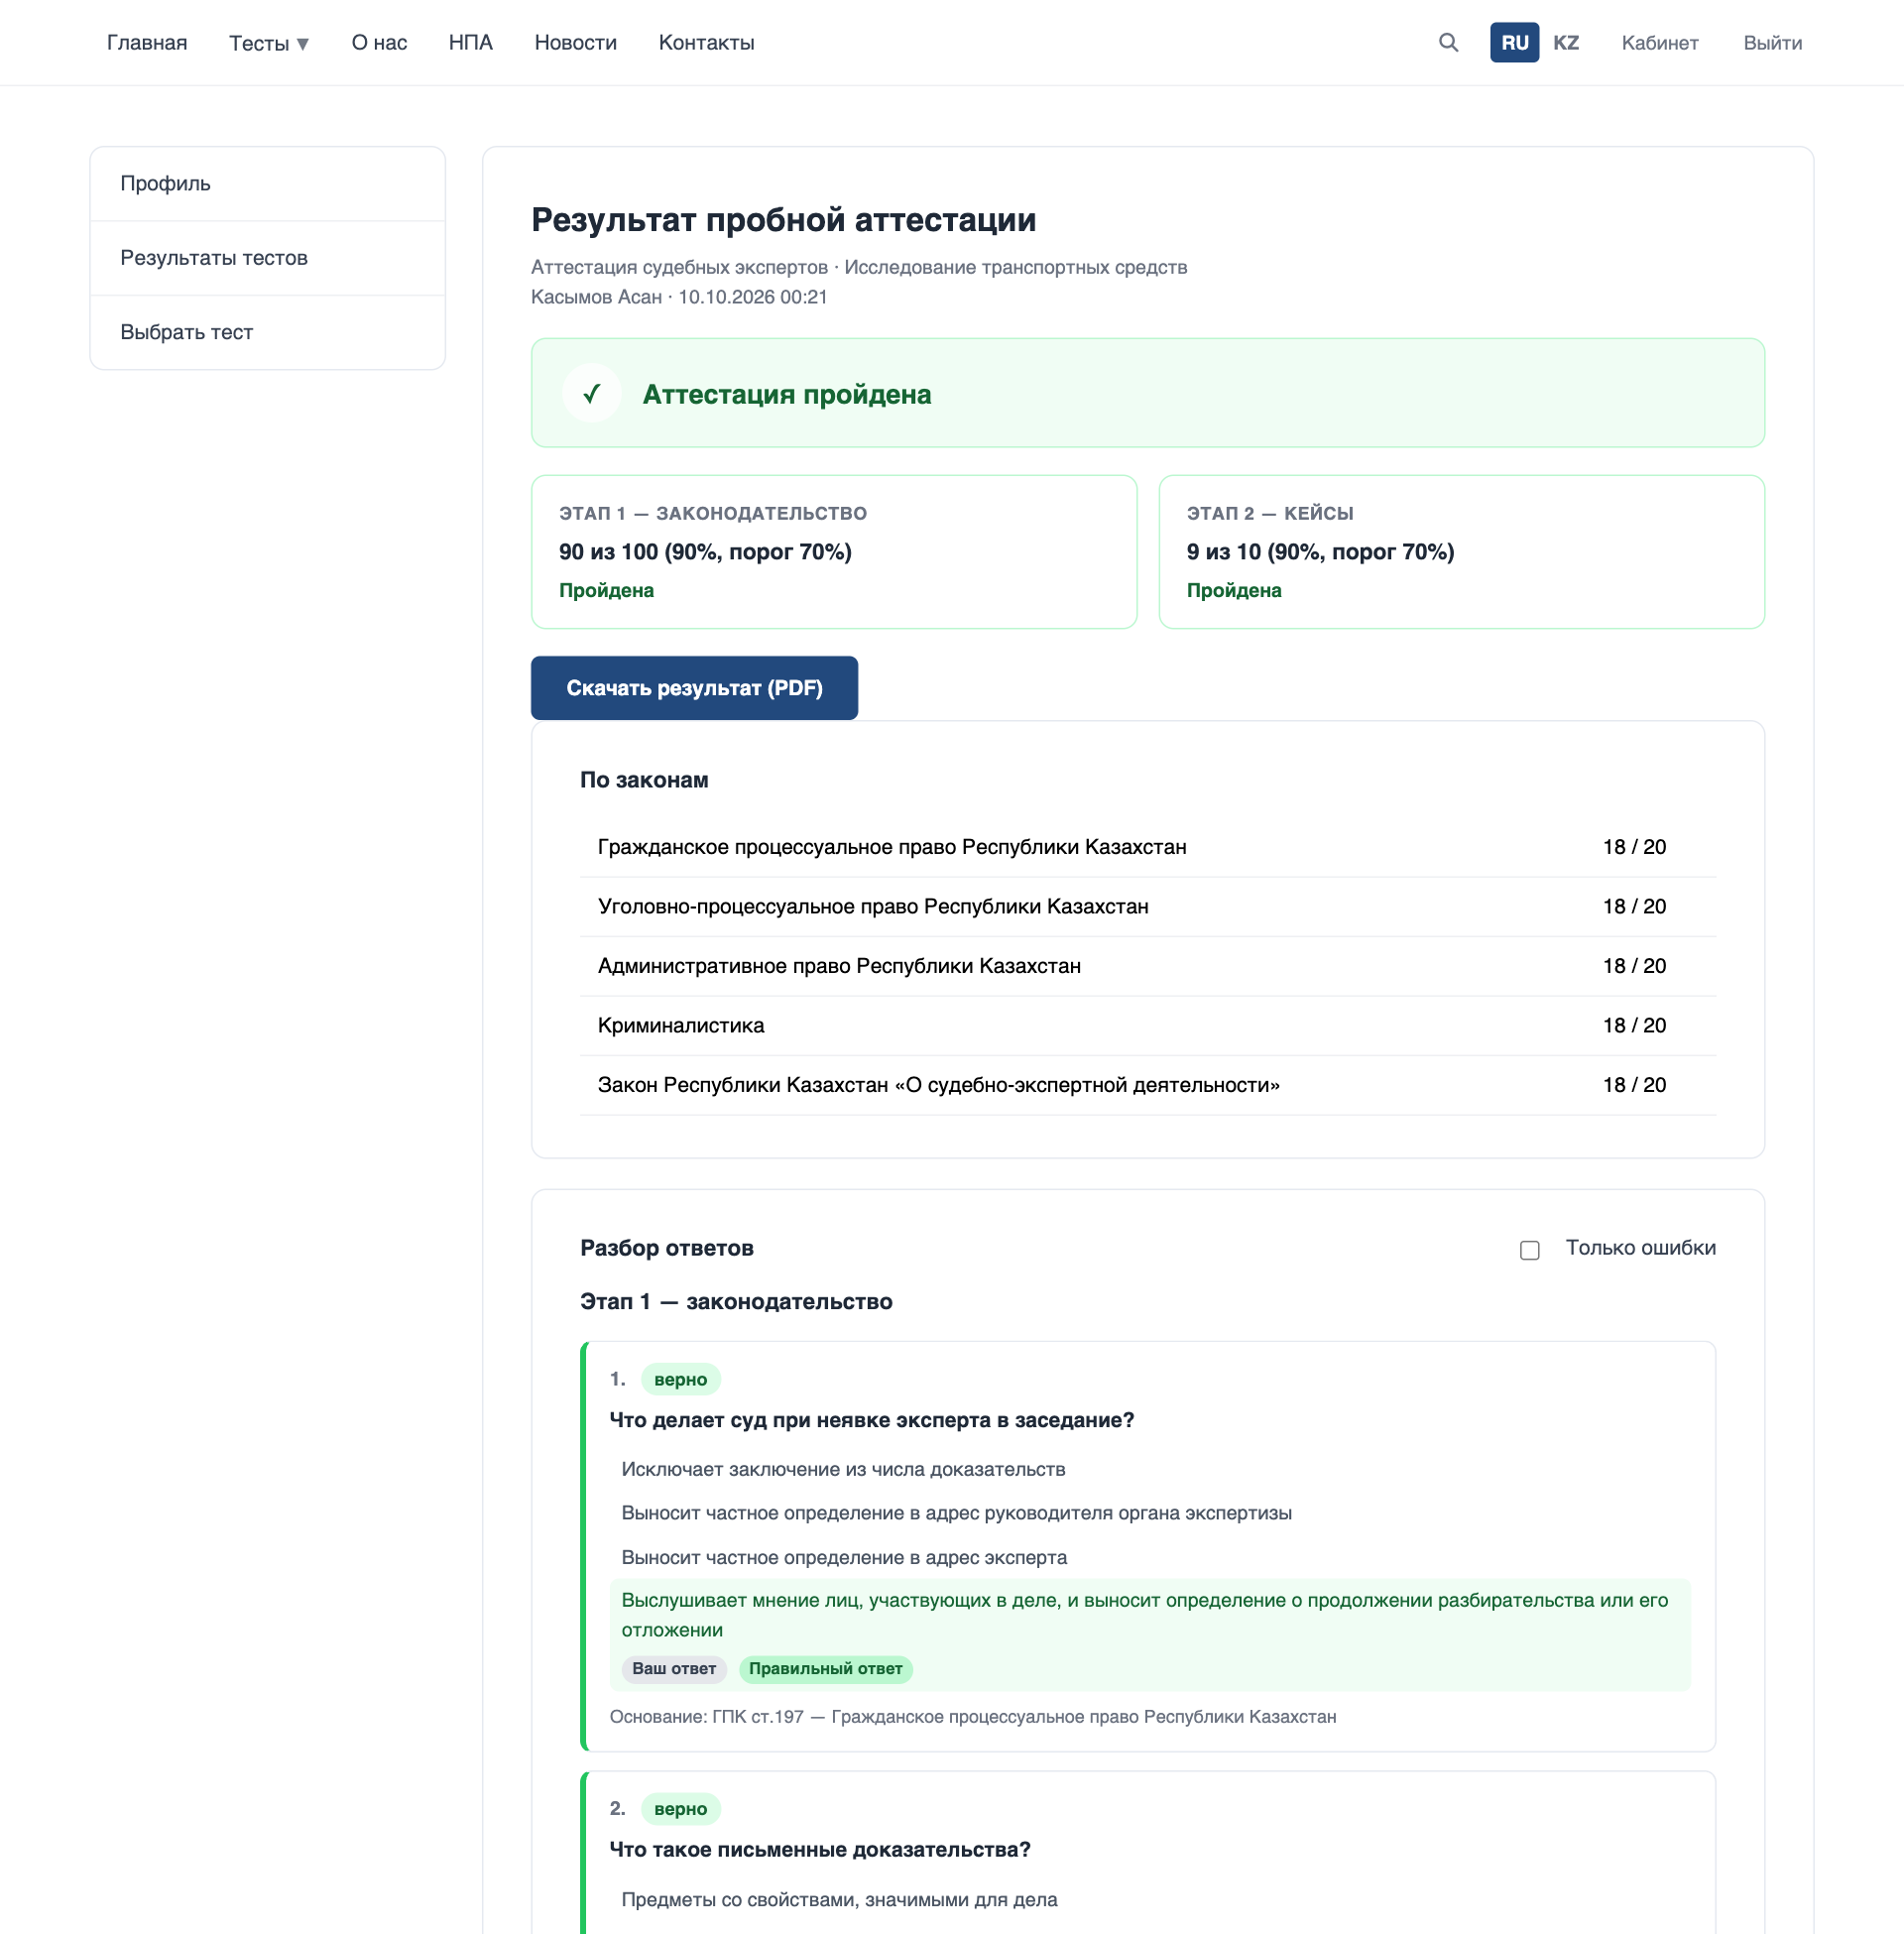Enable the Только ошибки checkbox
This screenshot has height=1934, width=1904.
click(x=1529, y=1250)
